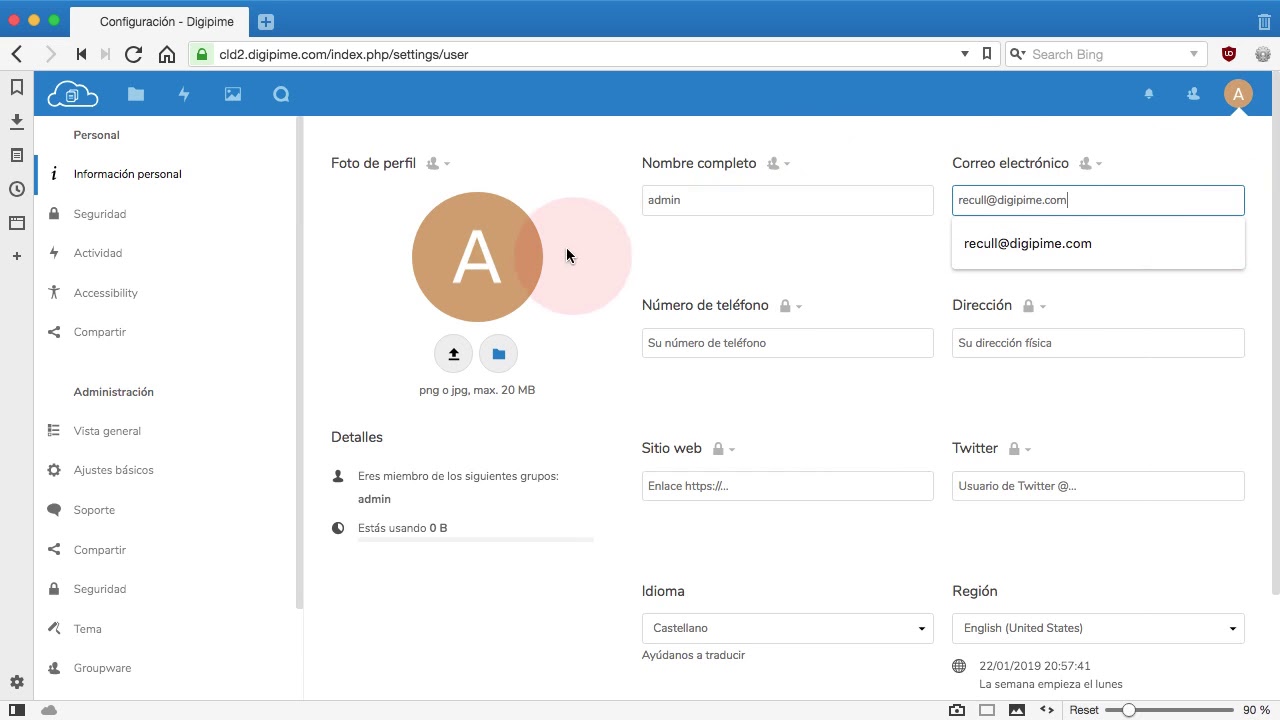Show notifications bell
The image size is (1280, 720).
(x=1149, y=94)
